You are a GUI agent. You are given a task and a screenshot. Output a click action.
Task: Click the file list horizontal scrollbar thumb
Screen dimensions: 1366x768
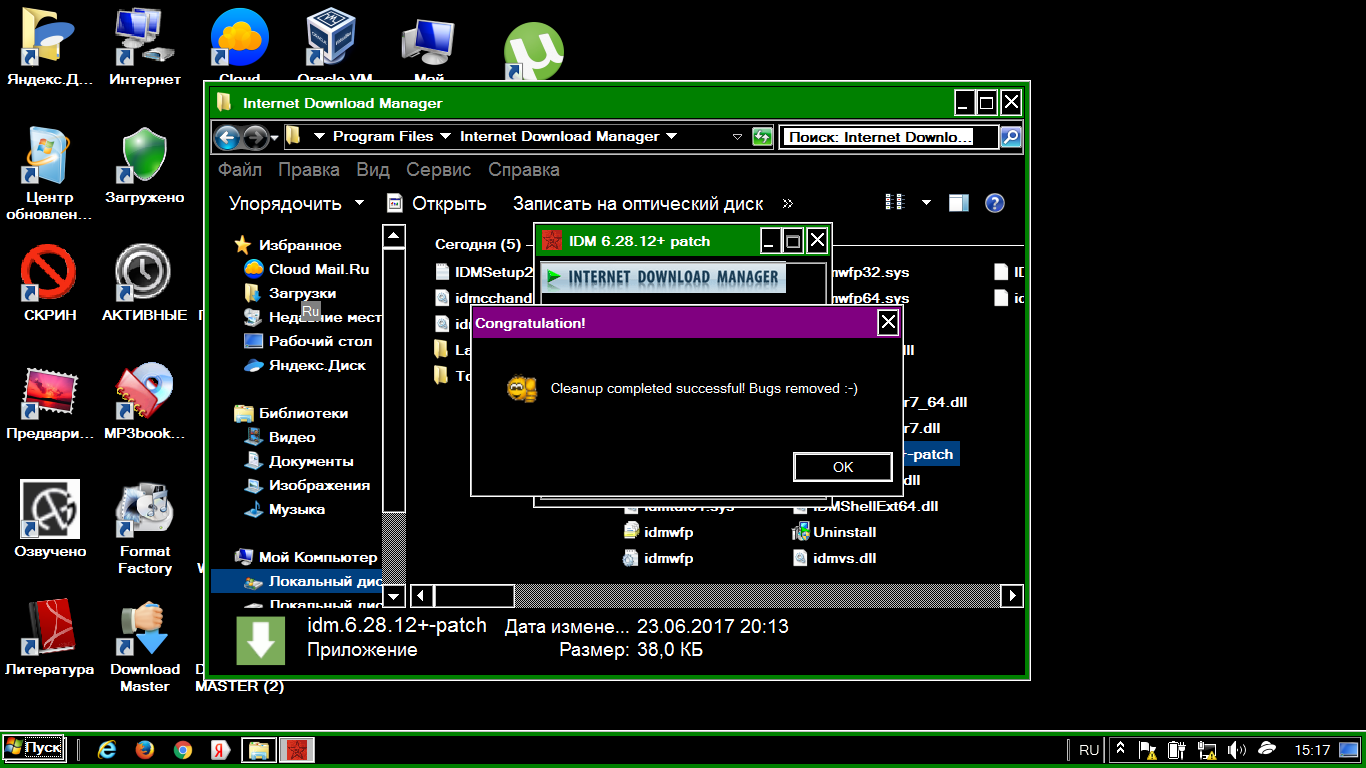coord(473,596)
